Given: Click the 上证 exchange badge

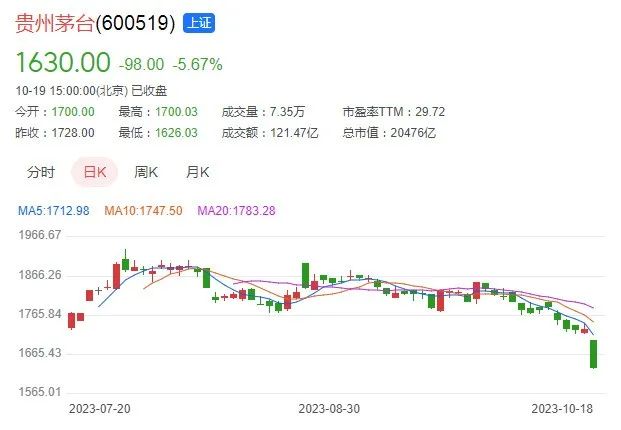Looking at the screenshot, I should coord(199,23).
